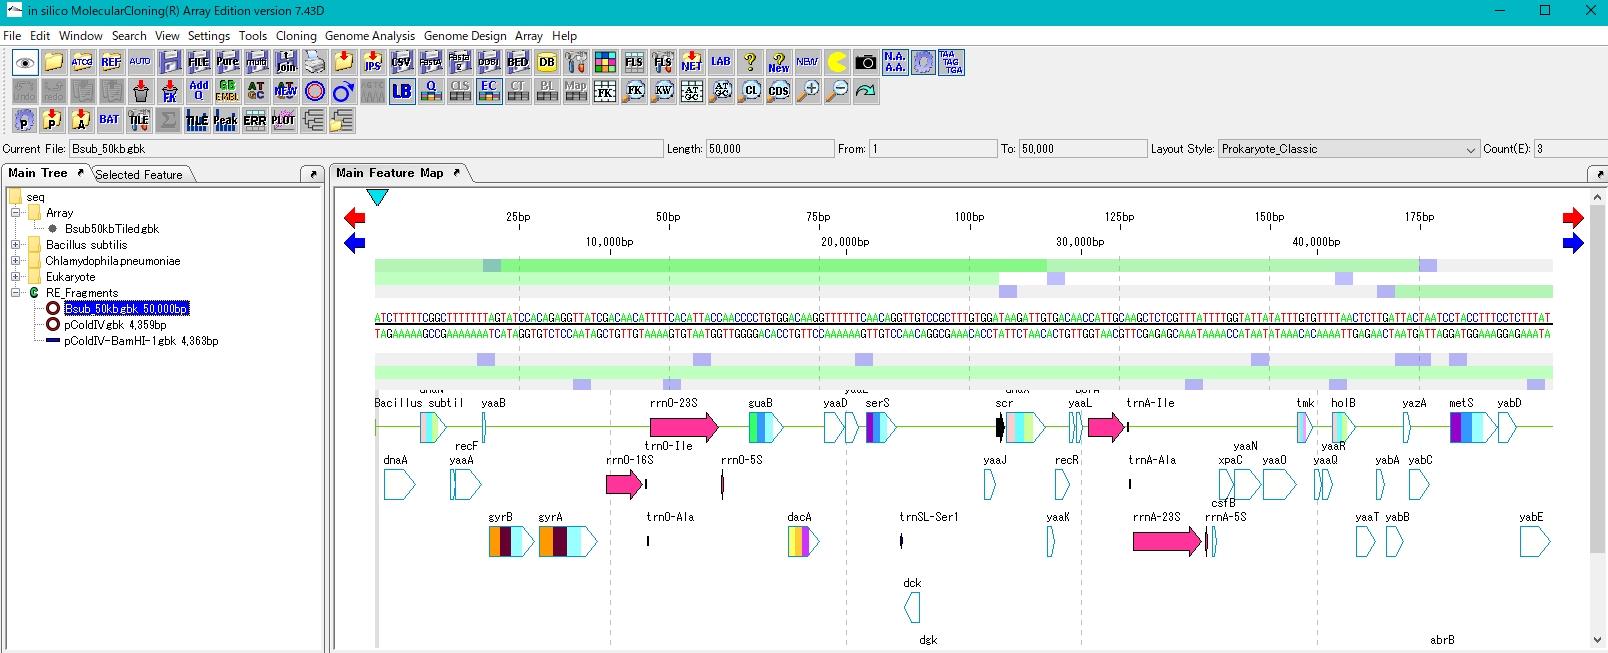This screenshot has width=1608, height=653.
Task: Toggle the eye view icon in toolbar
Action: 25,62
